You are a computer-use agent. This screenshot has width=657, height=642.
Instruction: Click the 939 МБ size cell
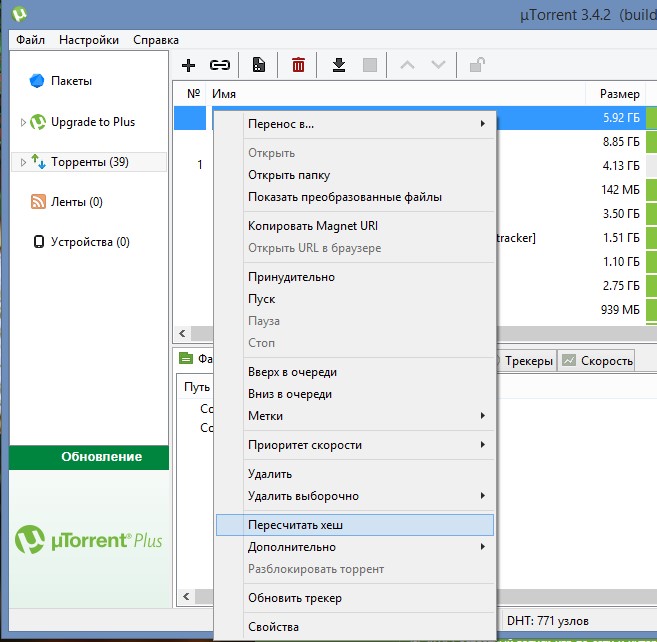coord(620,310)
